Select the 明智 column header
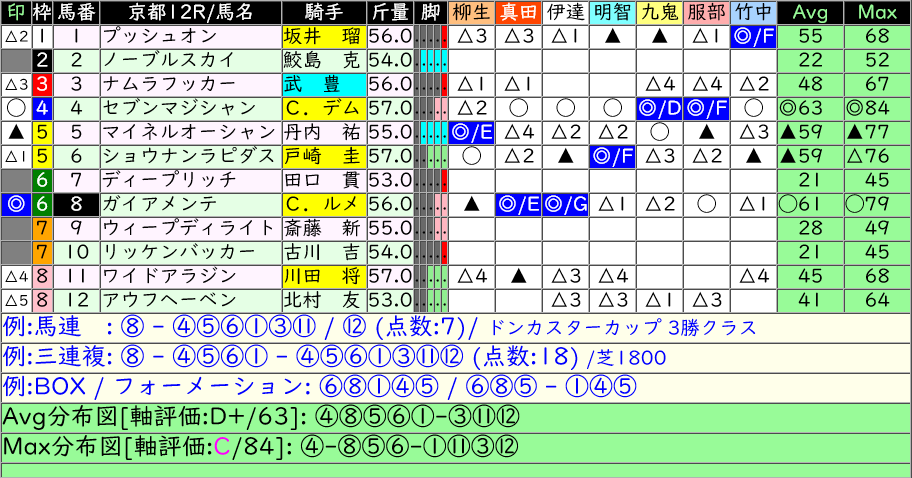This screenshot has width=912, height=478. coord(612,12)
